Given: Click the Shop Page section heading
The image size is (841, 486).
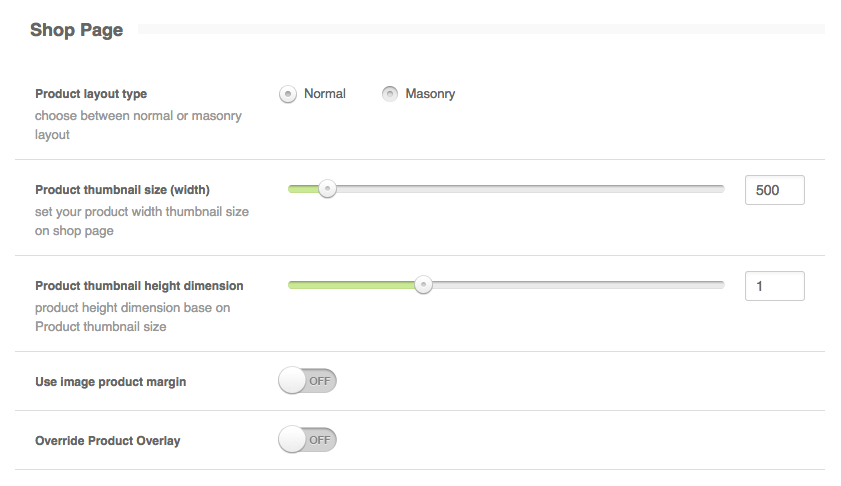Looking at the screenshot, I should click(x=77, y=30).
